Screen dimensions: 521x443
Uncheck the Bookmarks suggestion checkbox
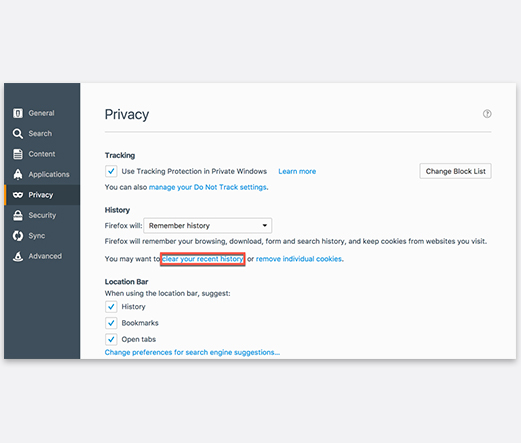tap(111, 323)
